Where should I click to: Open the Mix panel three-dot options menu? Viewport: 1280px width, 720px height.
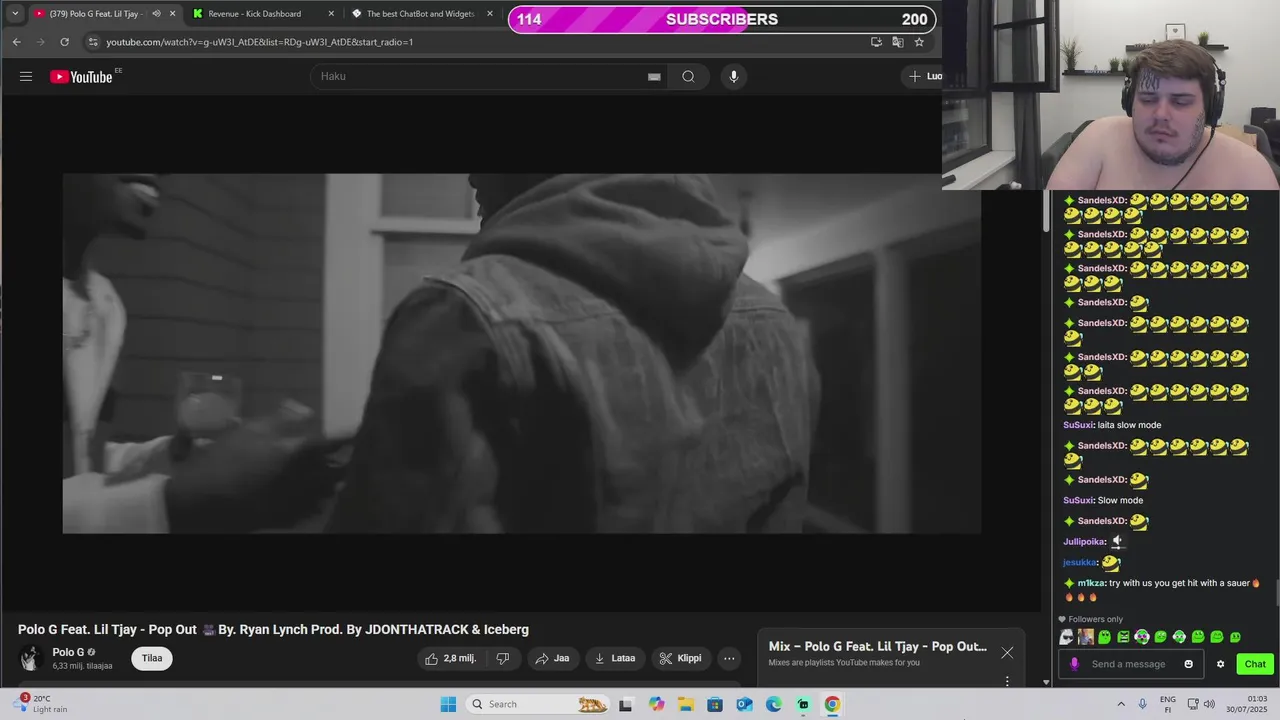pyautogui.click(x=1007, y=681)
